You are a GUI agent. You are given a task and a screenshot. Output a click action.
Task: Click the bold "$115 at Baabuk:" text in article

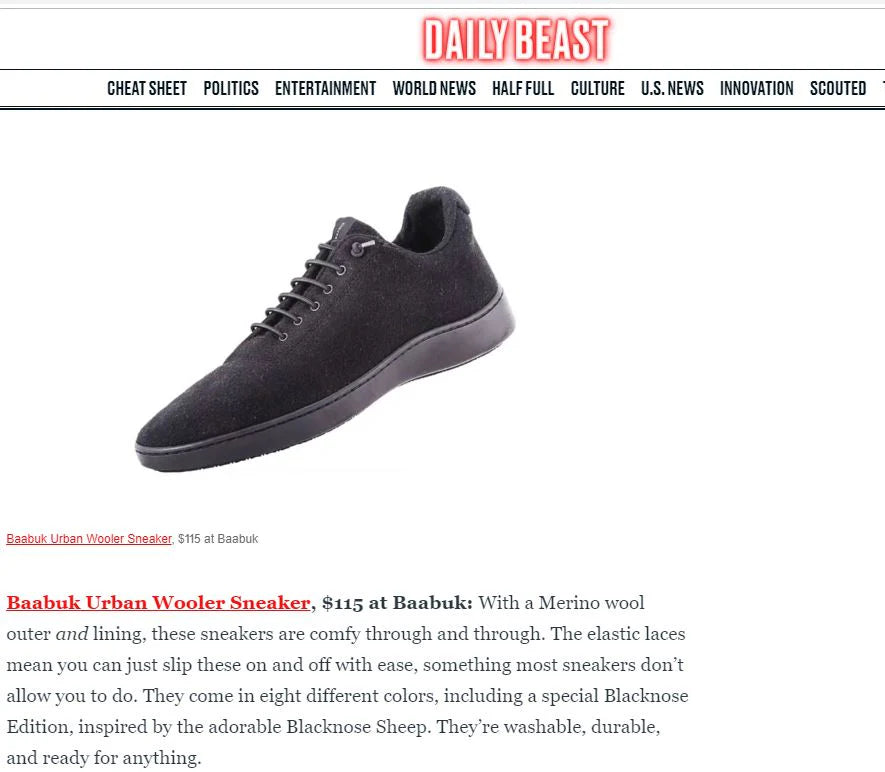point(397,603)
